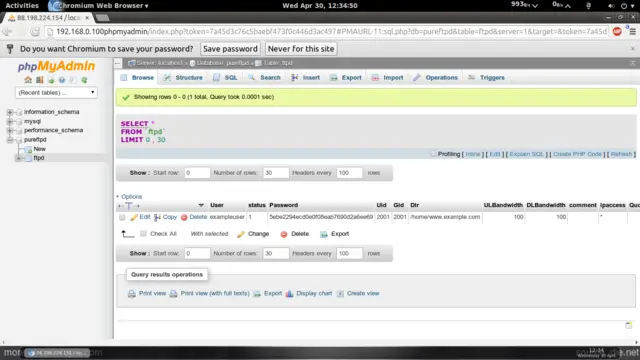
Task: Expand the mysql database node
Action: (x=10, y=121)
